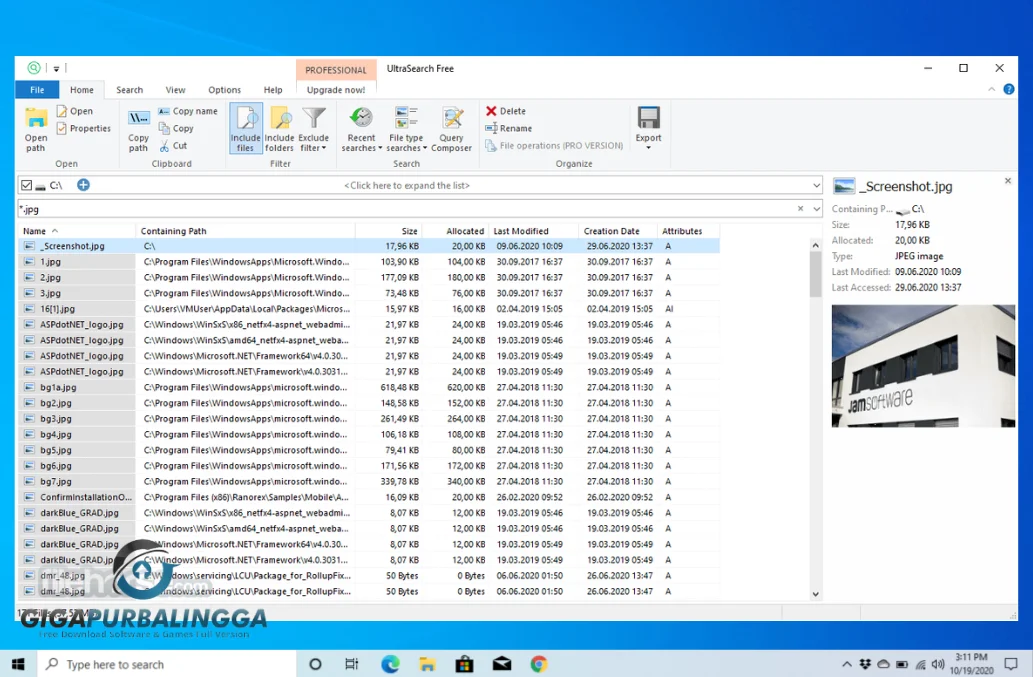Image resolution: width=1033 pixels, height=677 pixels.
Task: Open the File menu tab
Action: 38,90
